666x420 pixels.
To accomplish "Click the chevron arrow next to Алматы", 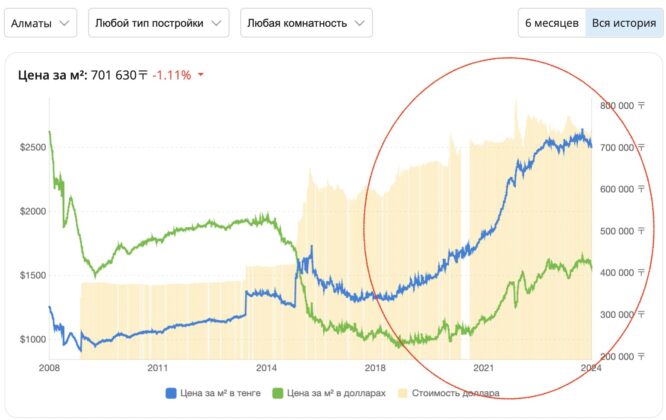I will (x=65, y=23).
